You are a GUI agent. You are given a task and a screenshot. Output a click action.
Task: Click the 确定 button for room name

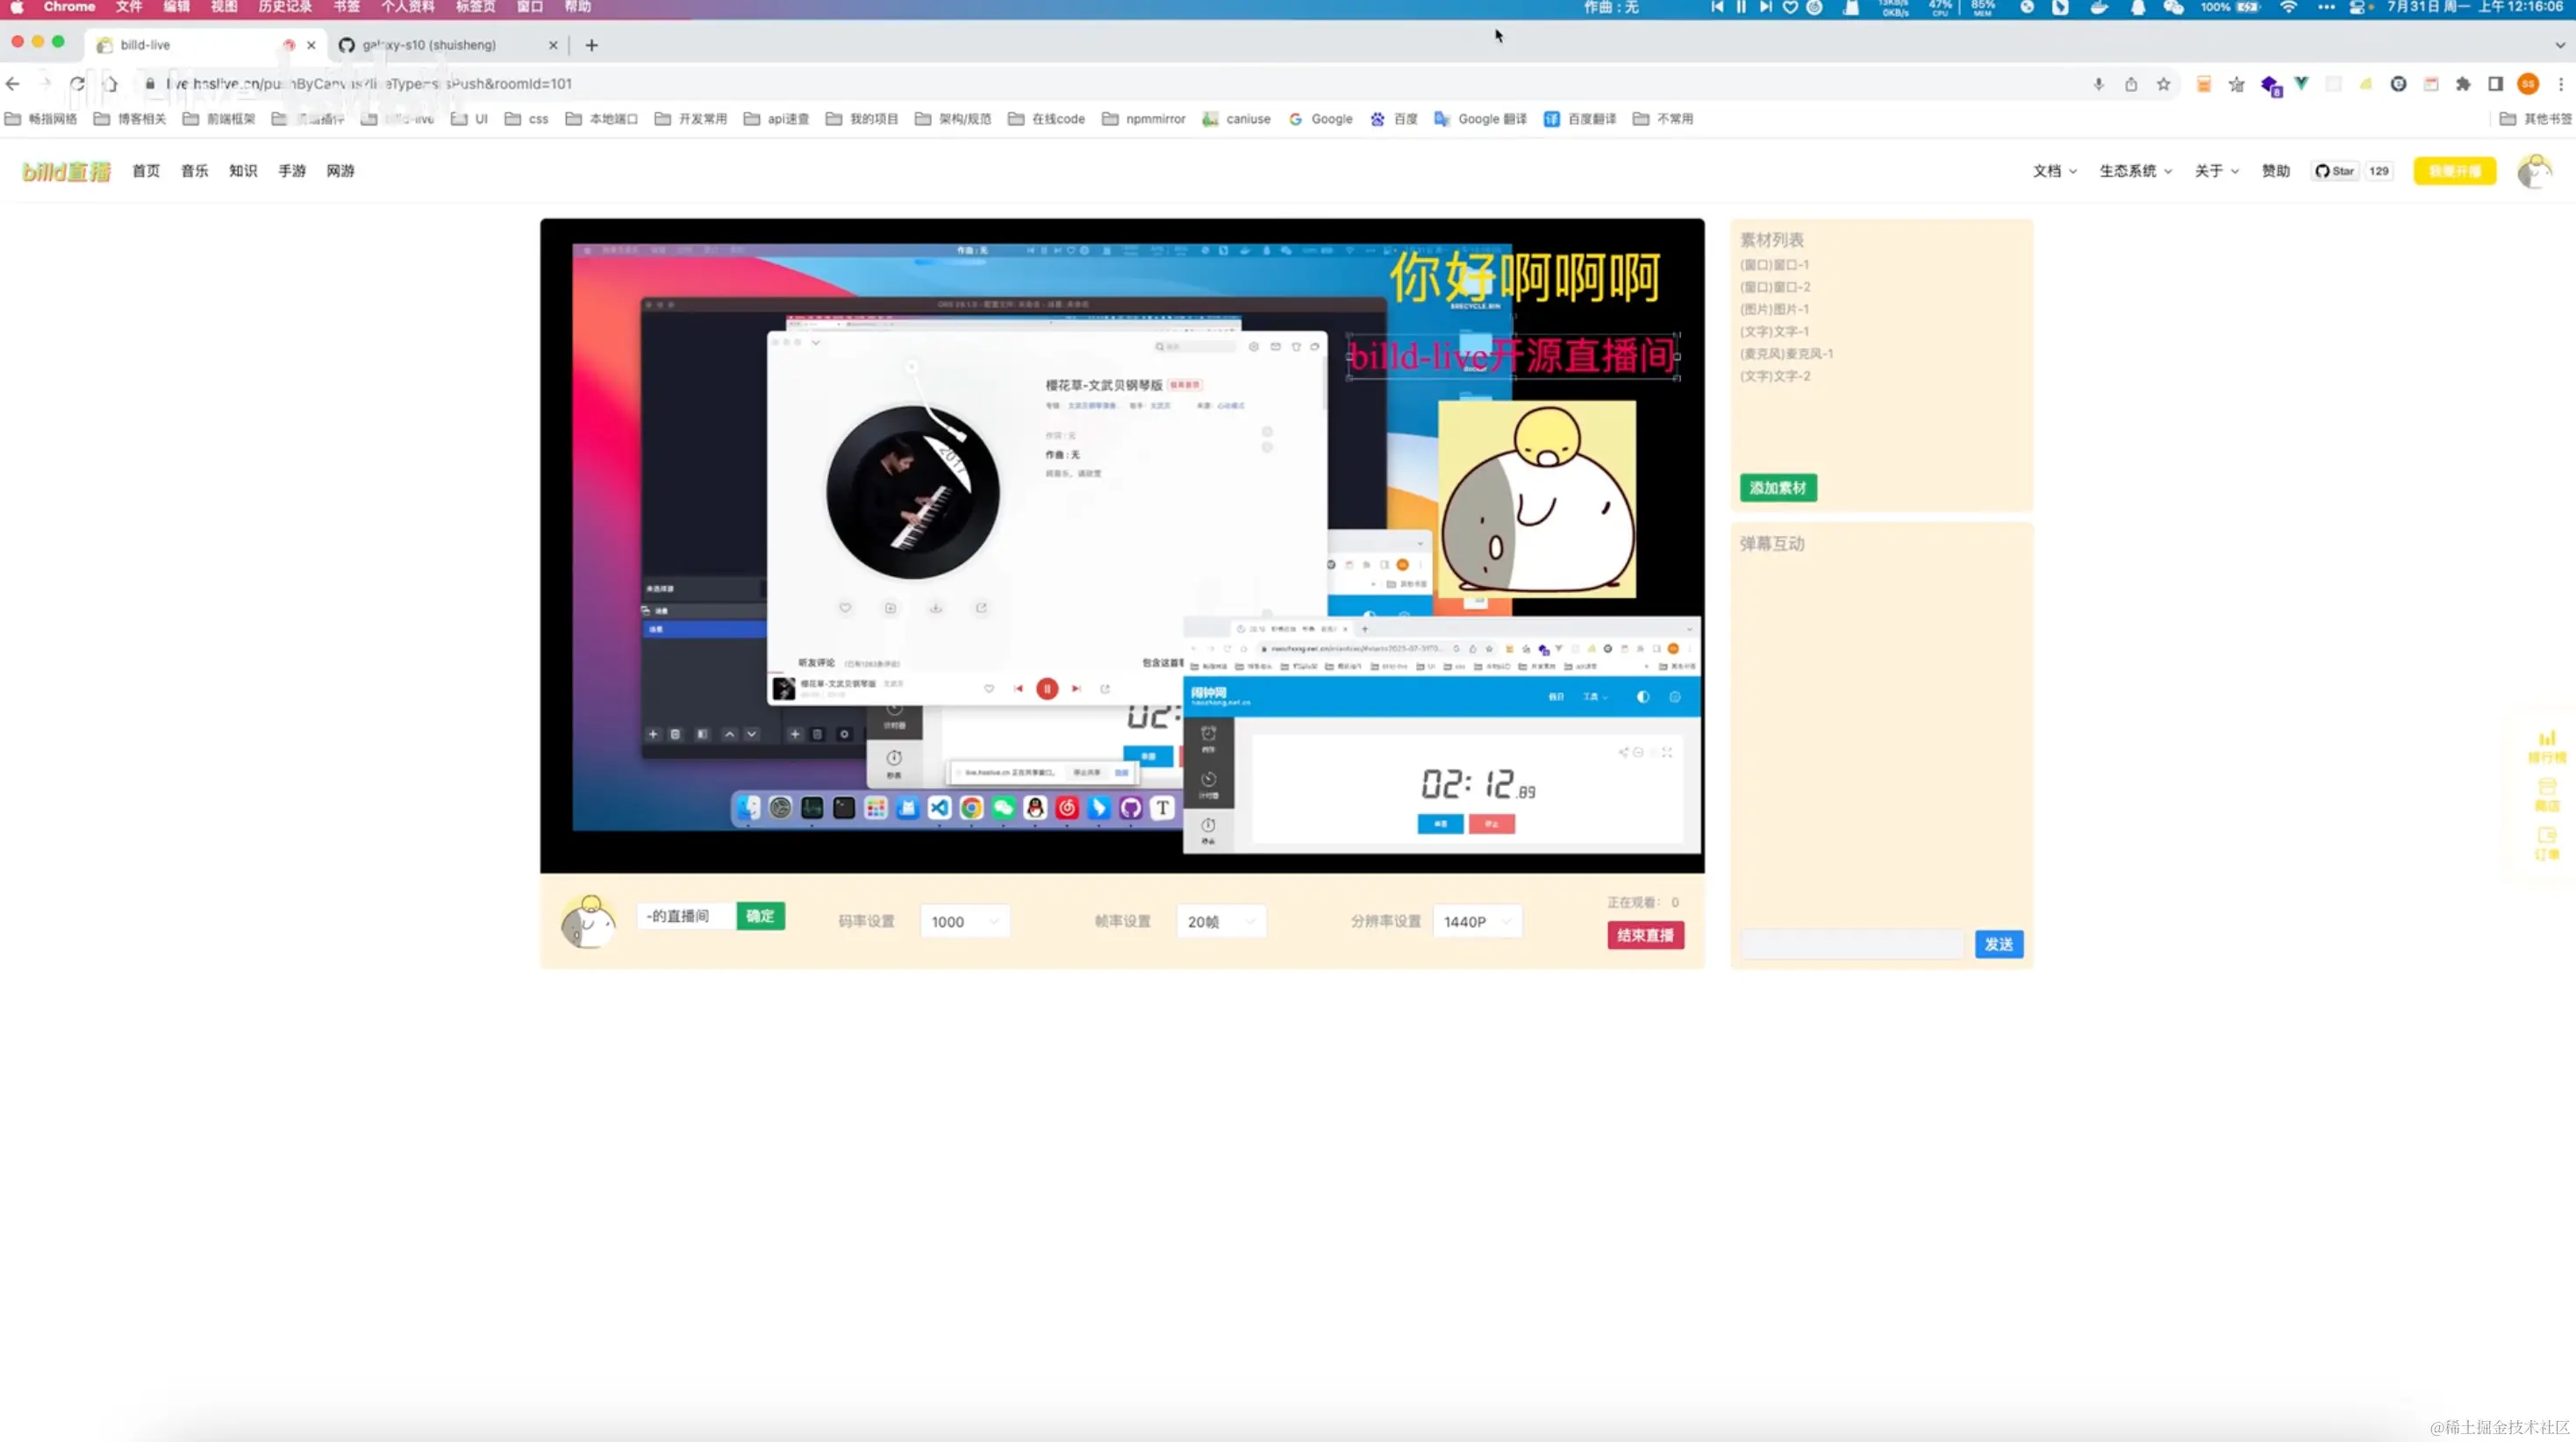(760, 916)
